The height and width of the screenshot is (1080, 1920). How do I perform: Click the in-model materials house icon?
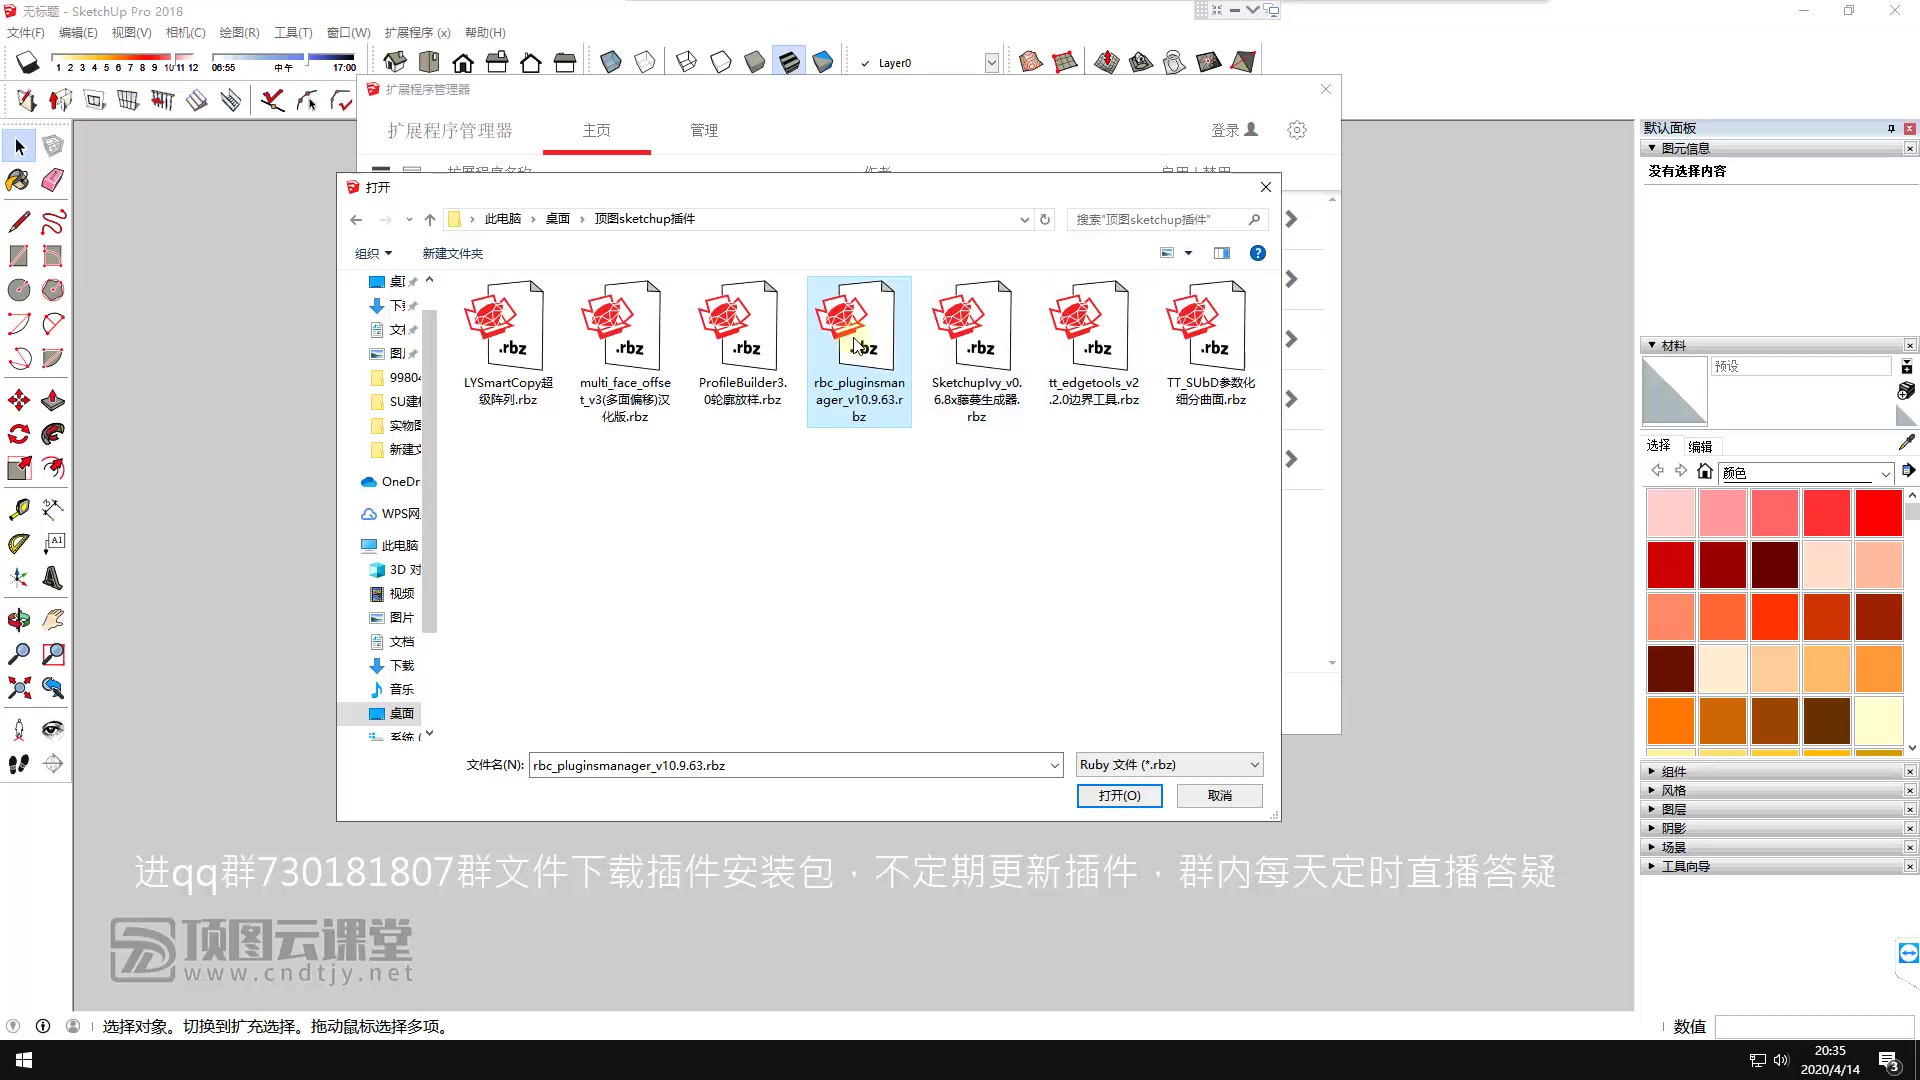coord(1706,471)
